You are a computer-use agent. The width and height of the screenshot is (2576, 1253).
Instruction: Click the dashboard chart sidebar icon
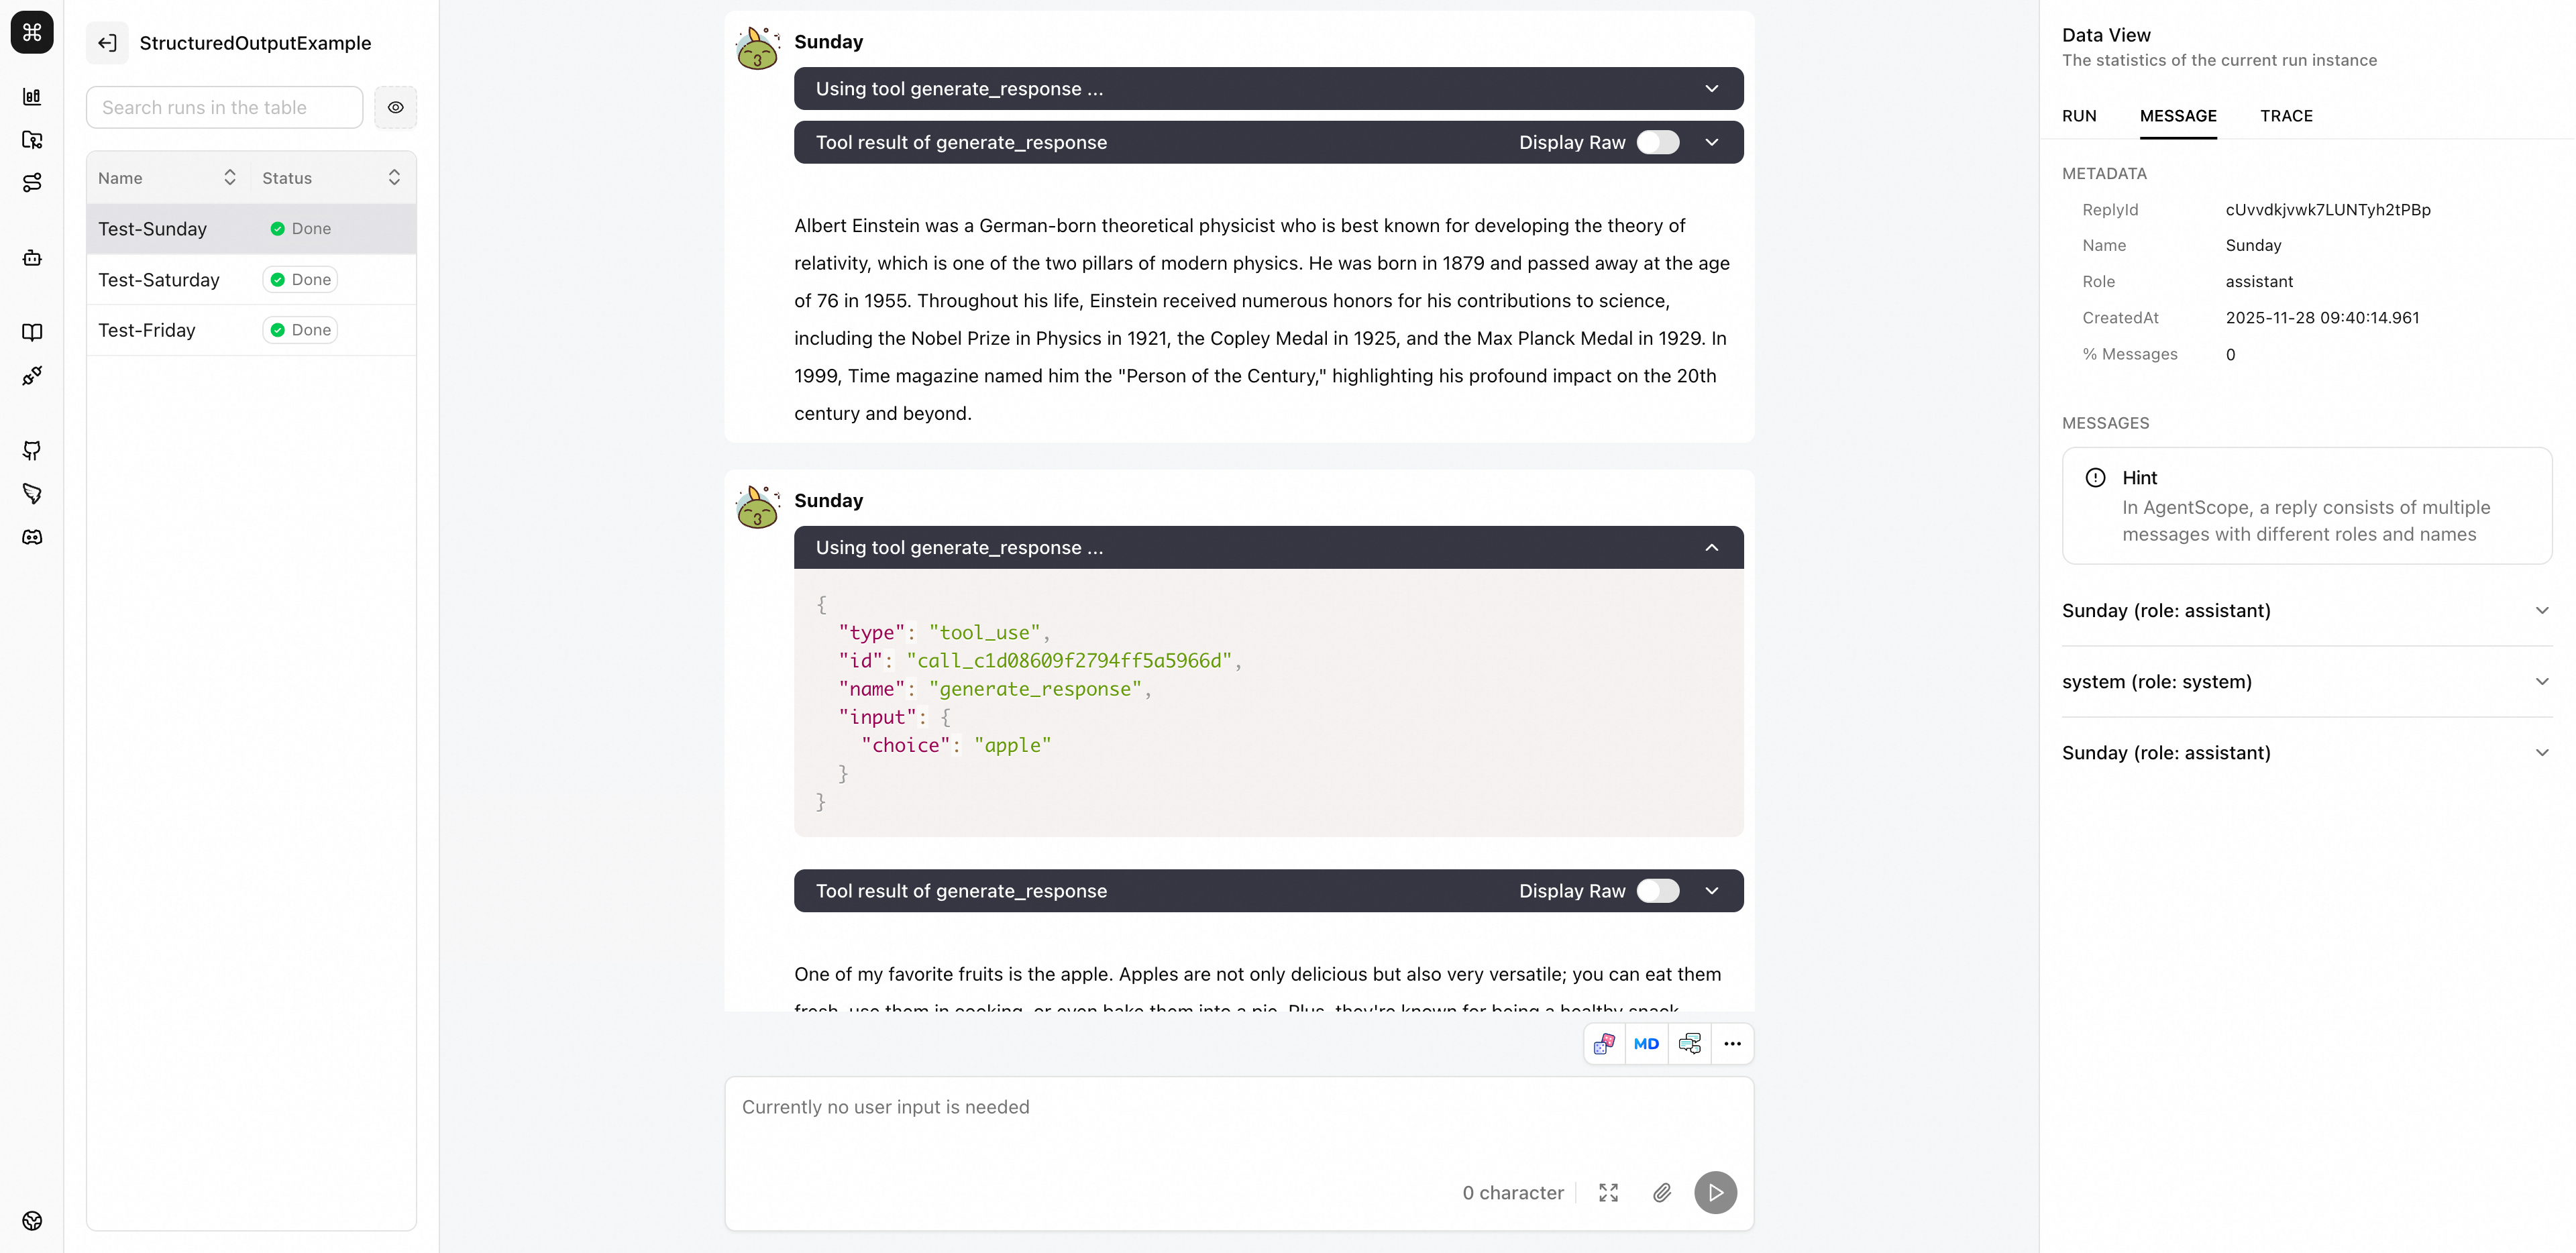coord(32,97)
